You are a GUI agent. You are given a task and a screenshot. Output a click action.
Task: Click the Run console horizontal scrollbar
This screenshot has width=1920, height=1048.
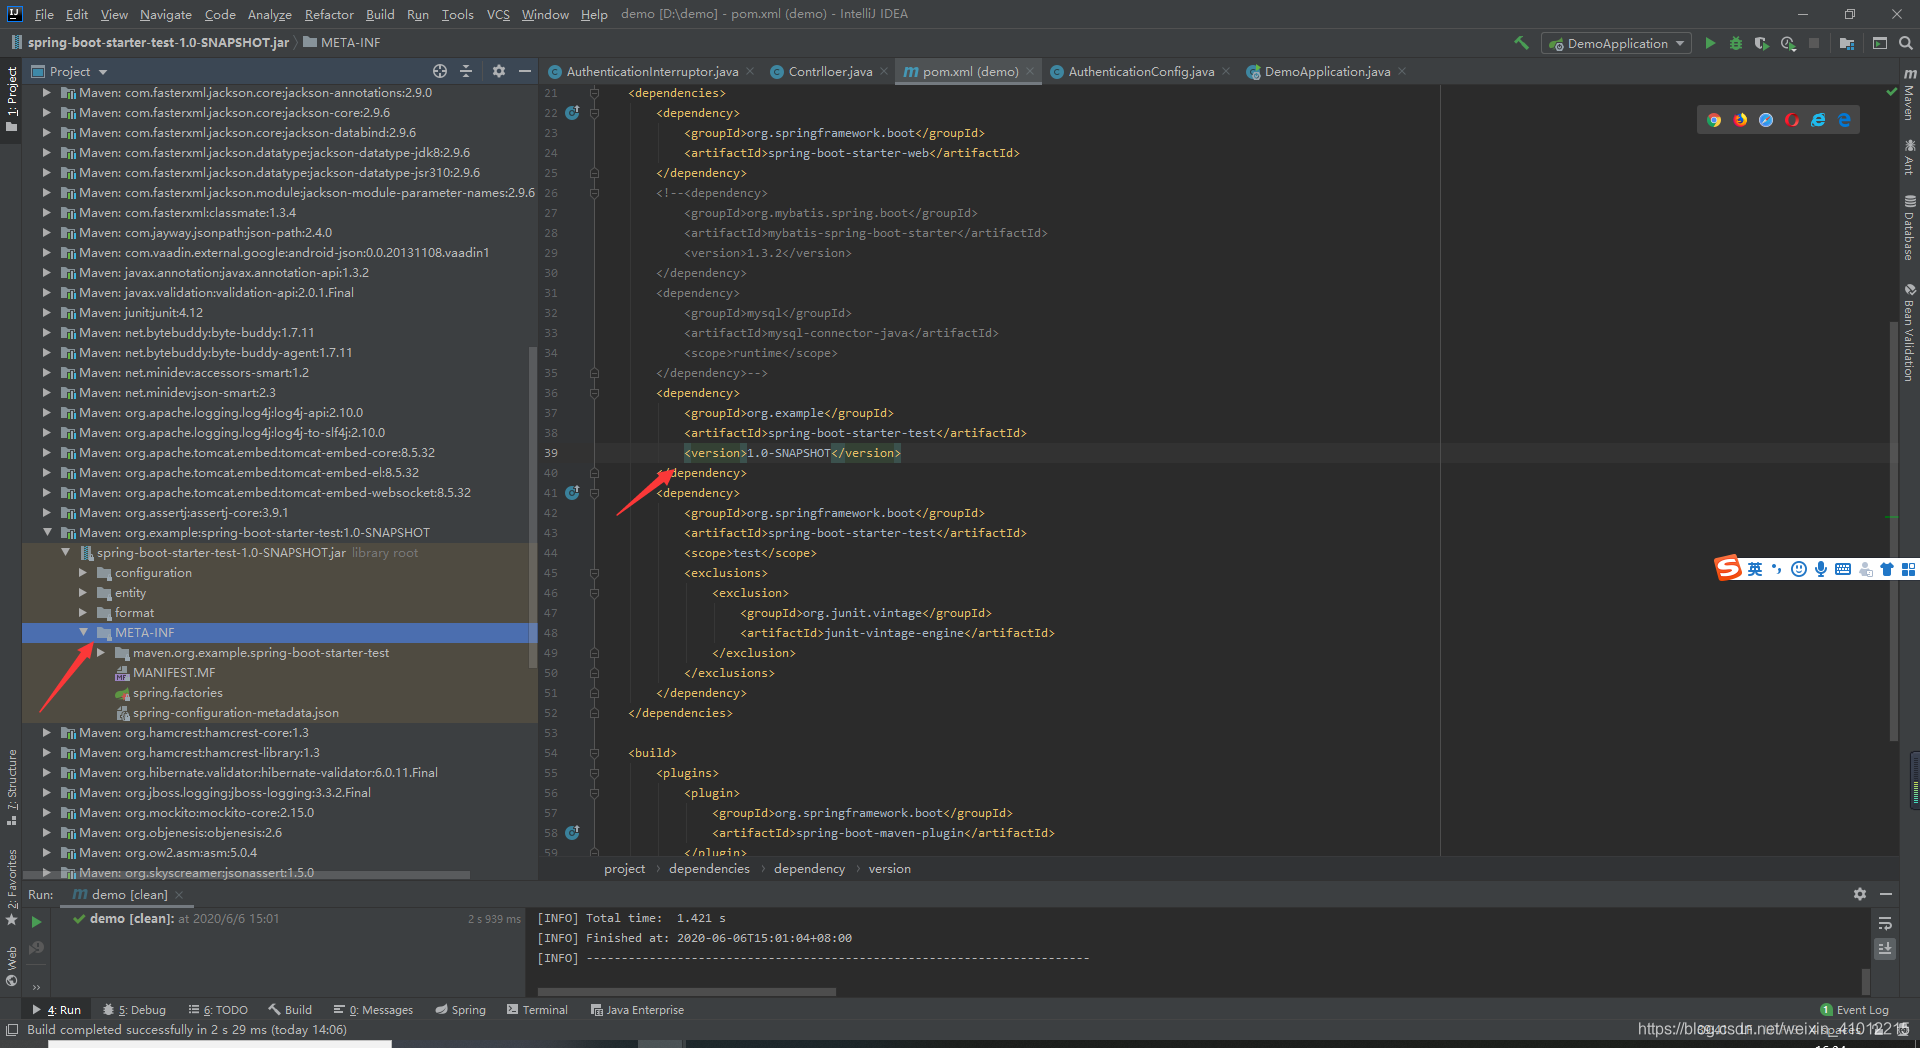[x=686, y=992]
